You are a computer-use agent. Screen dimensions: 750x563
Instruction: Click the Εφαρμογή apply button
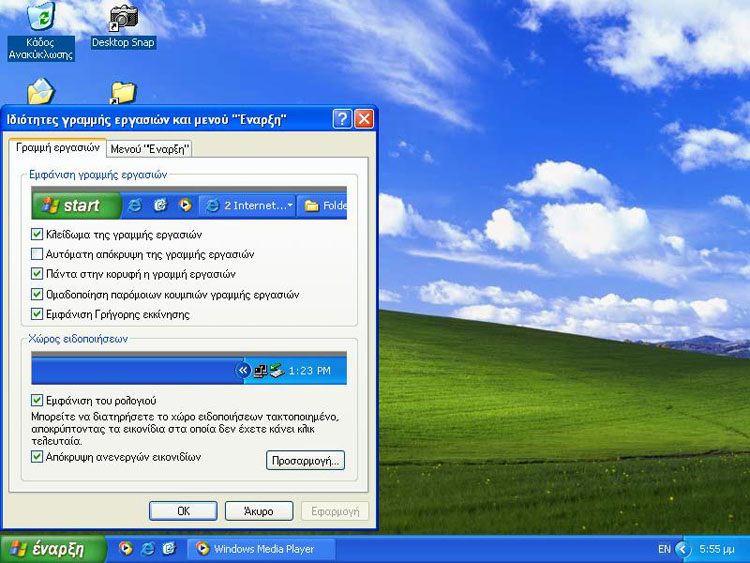pos(335,511)
